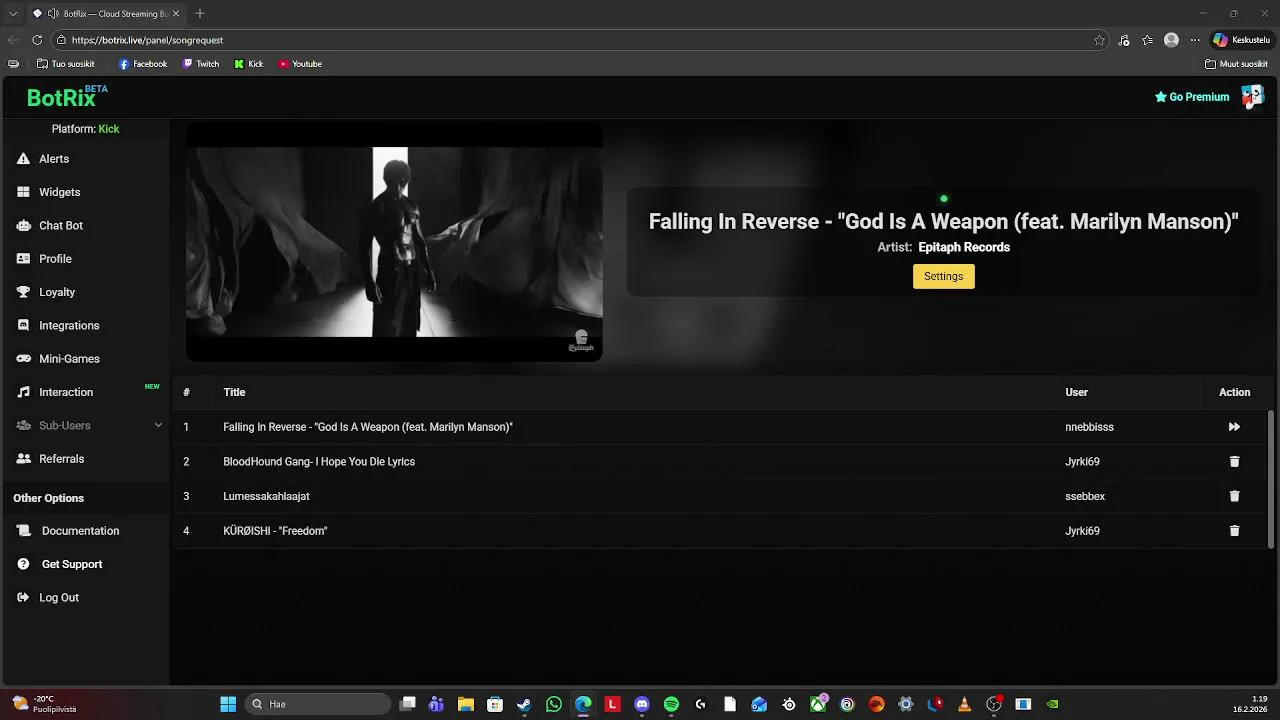1280x720 pixels.
Task: Open the Kick bookmark
Action: pos(249,64)
